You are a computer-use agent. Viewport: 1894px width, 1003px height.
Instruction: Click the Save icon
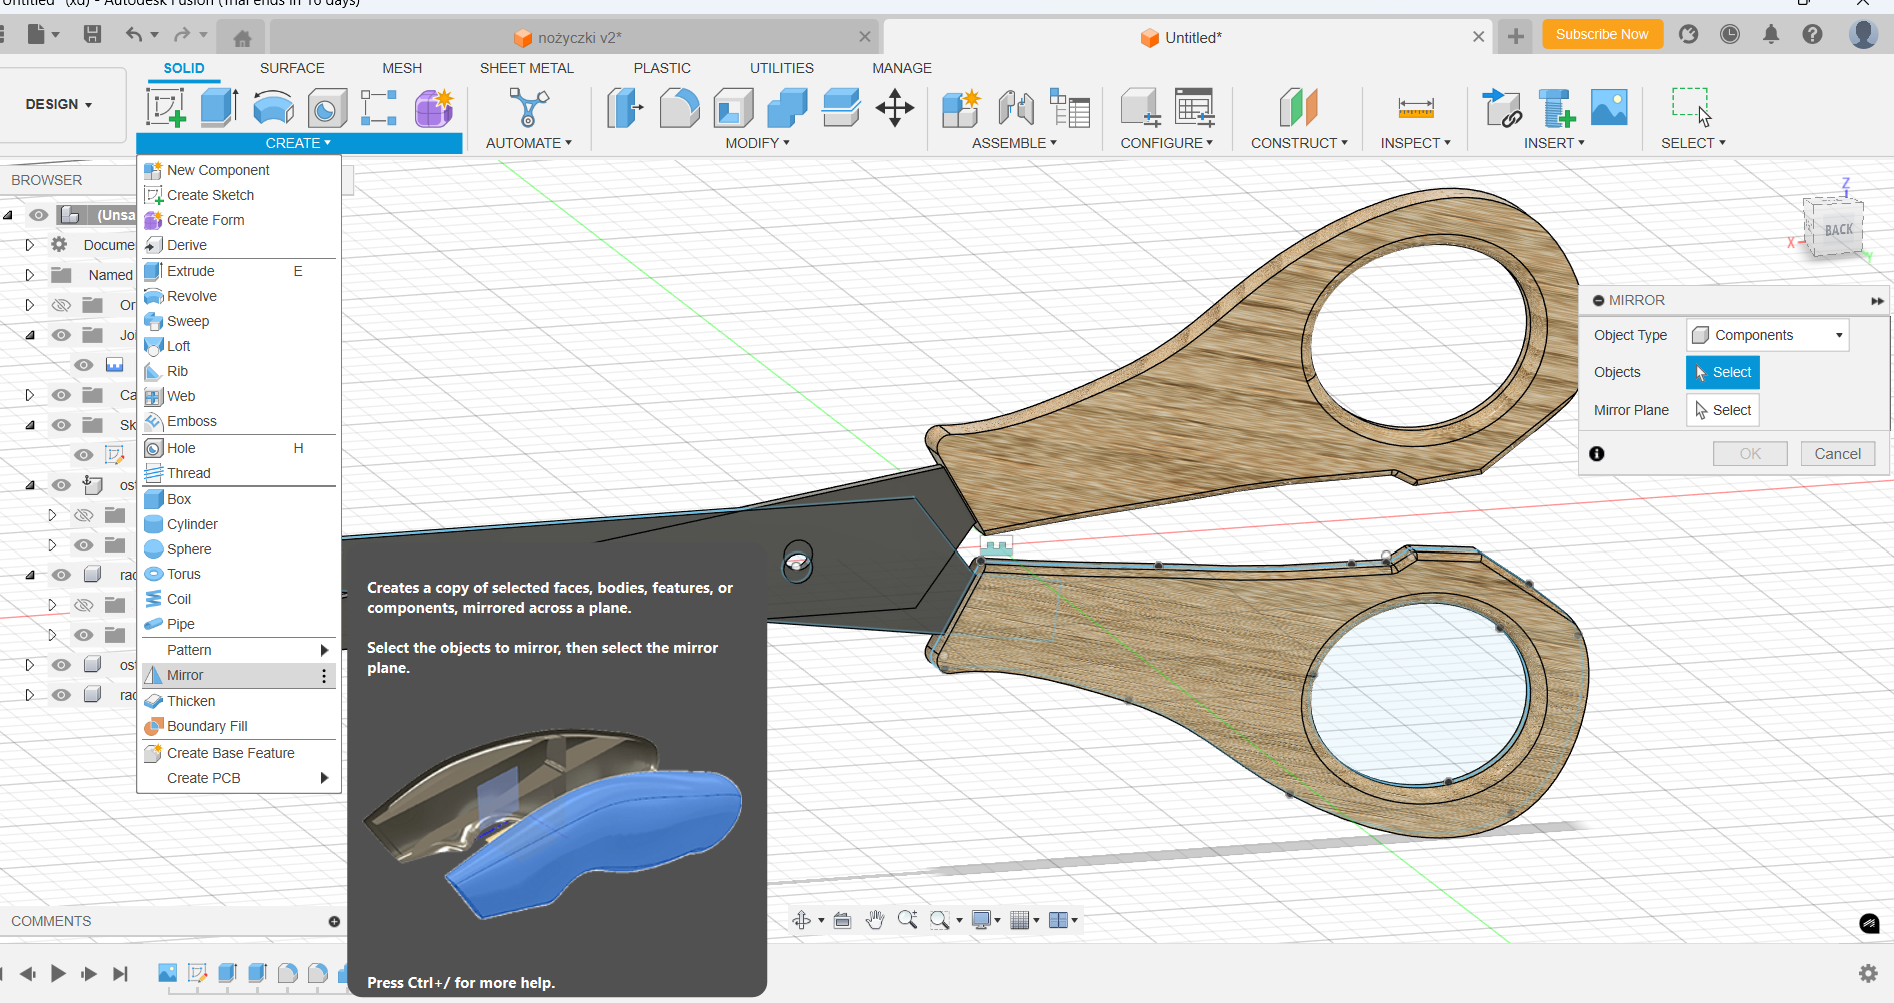[x=92, y=35]
